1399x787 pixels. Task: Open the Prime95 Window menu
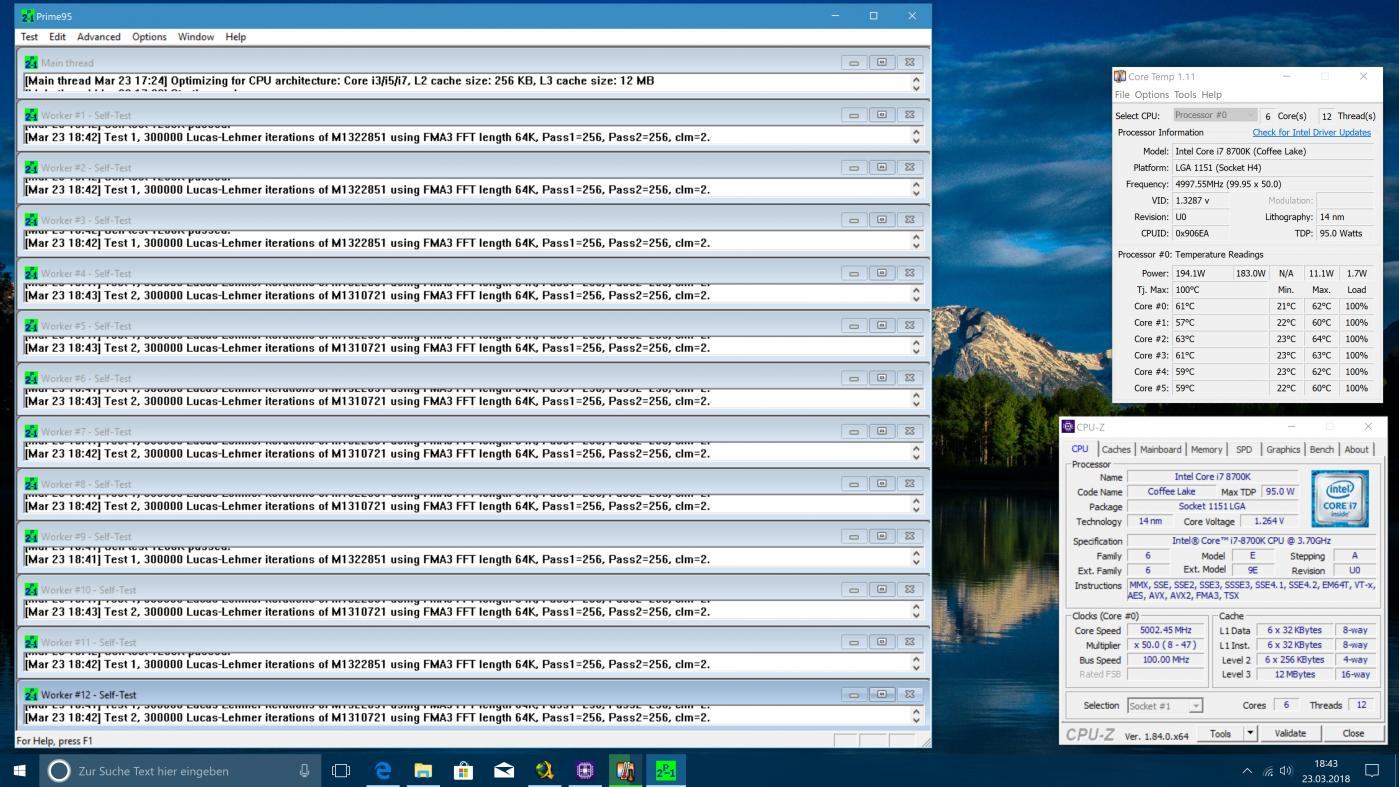coord(196,37)
